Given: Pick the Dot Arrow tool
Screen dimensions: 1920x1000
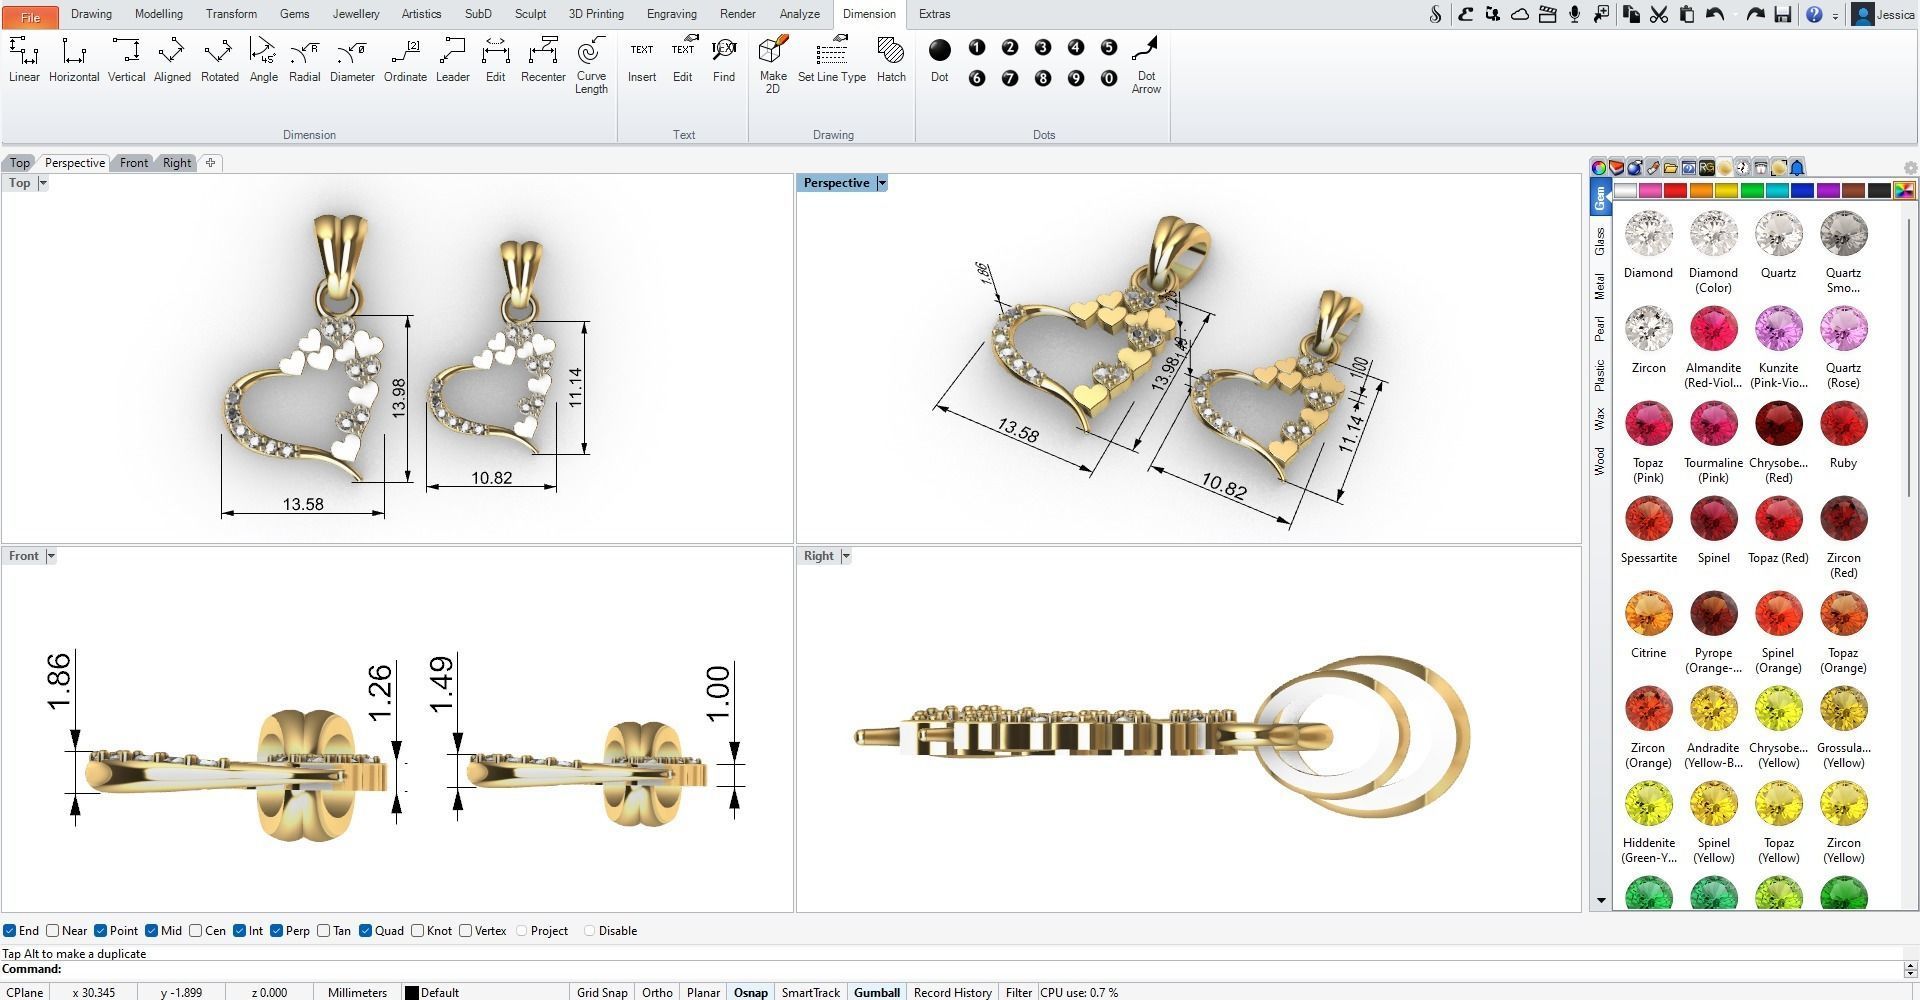Looking at the screenshot, I should tap(1146, 66).
